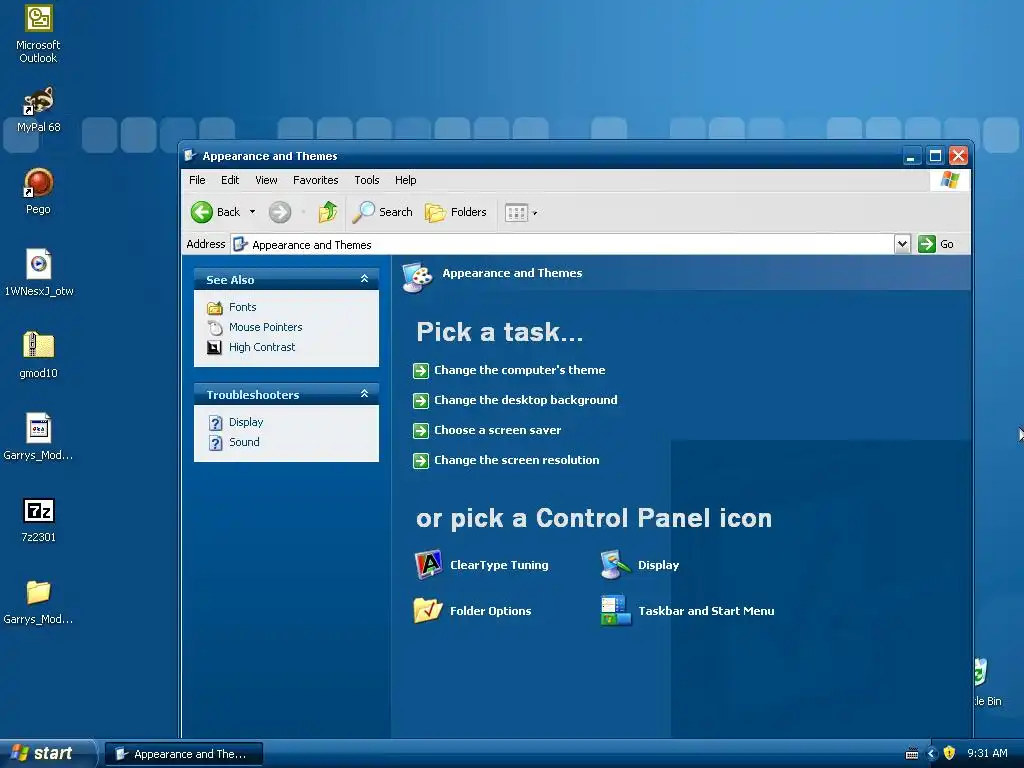
Task: Open the Tools menu
Action: tap(366, 180)
